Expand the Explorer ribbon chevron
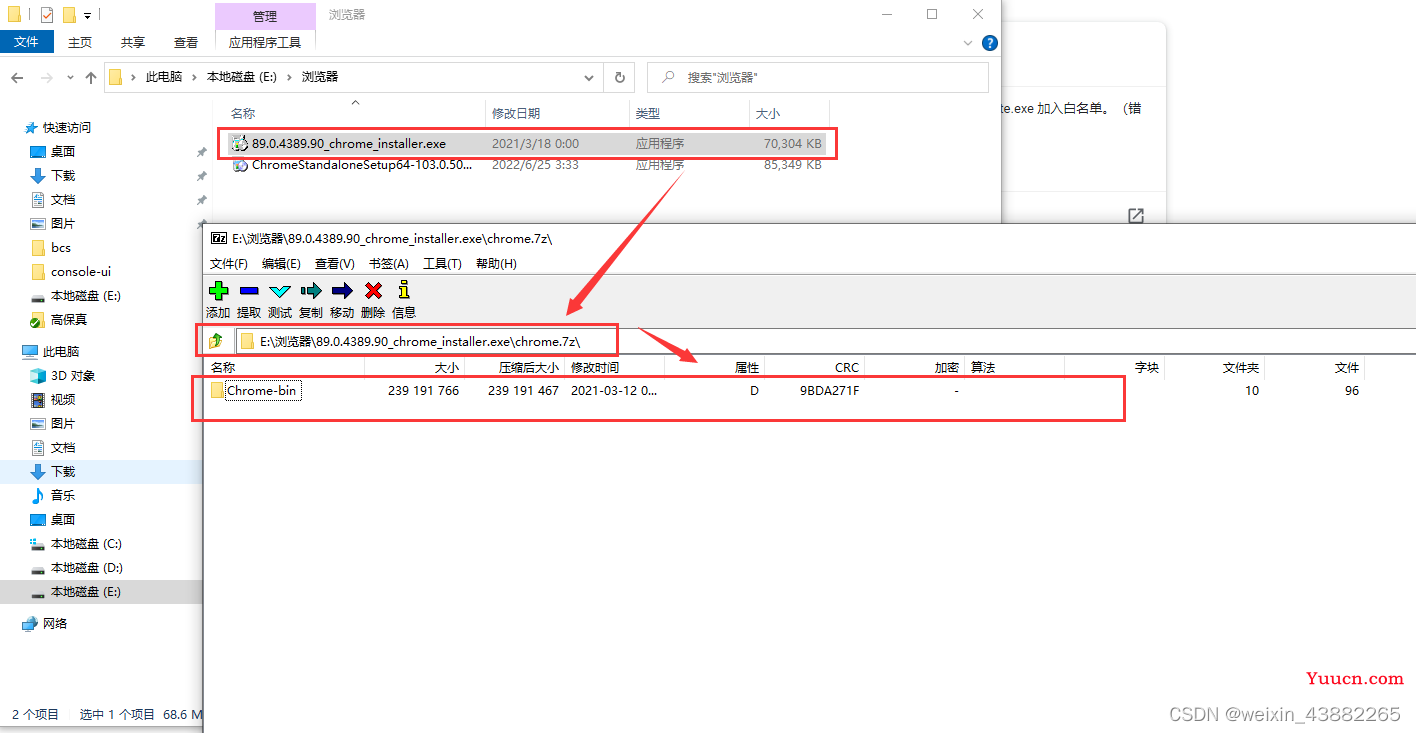 coord(968,43)
